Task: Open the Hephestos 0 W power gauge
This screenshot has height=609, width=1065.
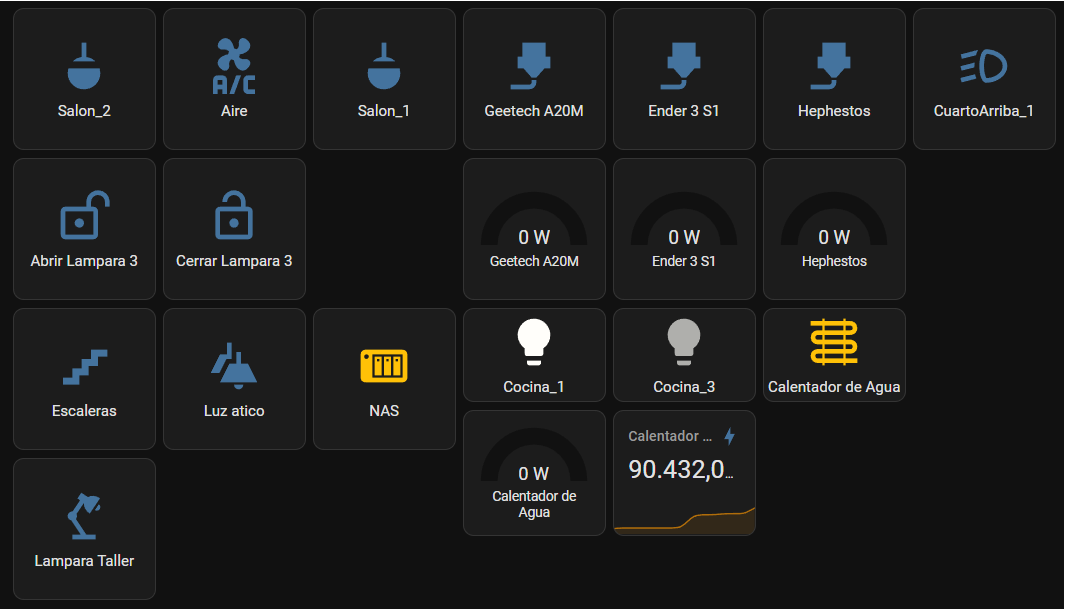Action: pyautogui.click(x=834, y=221)
